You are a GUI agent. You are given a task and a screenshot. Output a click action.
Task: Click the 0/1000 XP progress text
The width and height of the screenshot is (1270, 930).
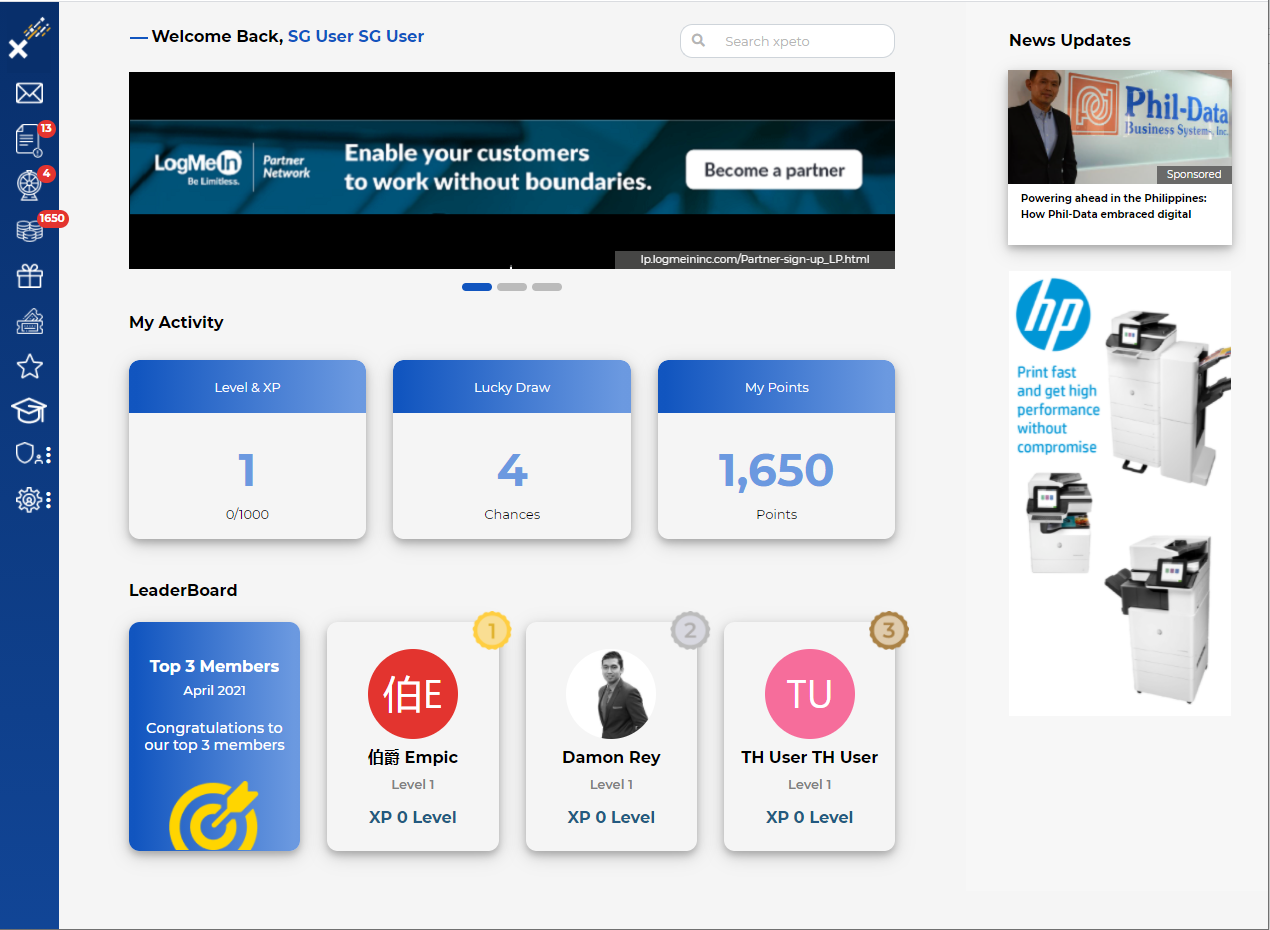click(x=247, y=514)
